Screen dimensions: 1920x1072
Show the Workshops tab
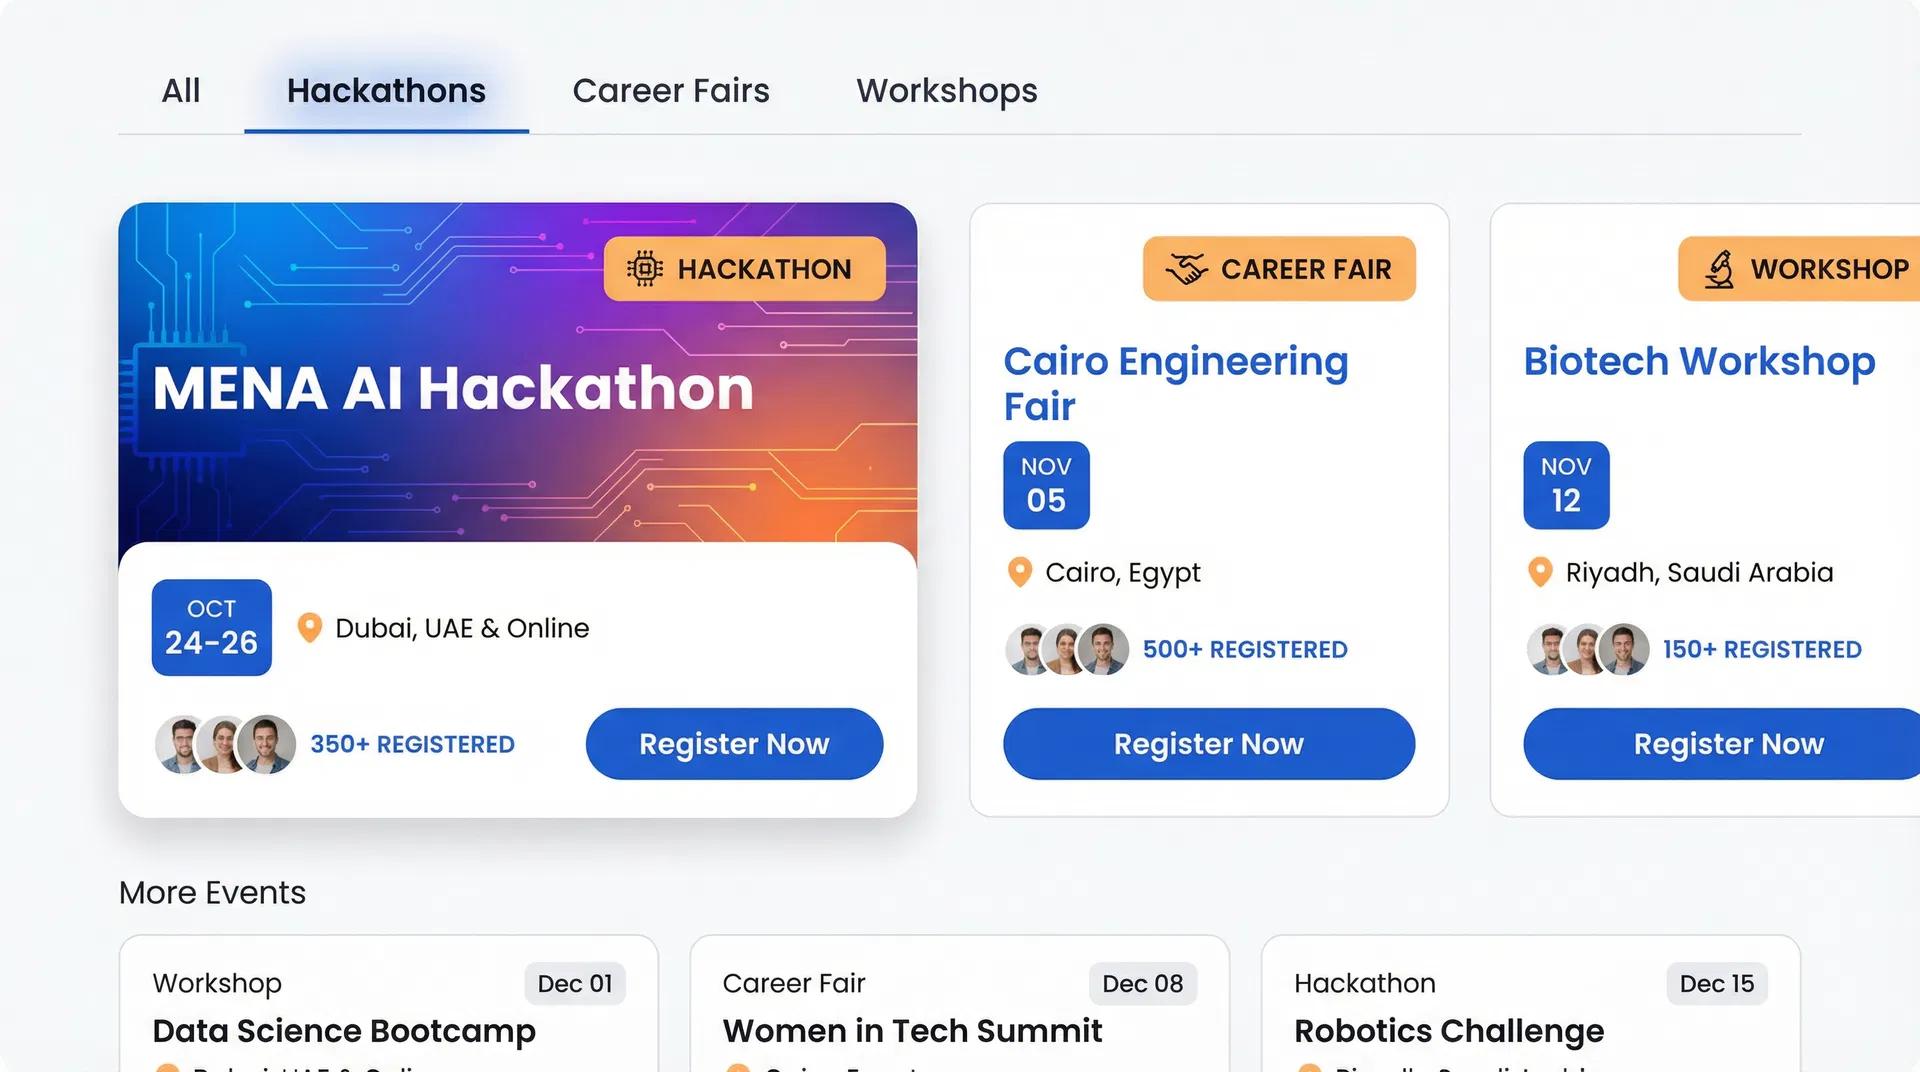point(946,91)
